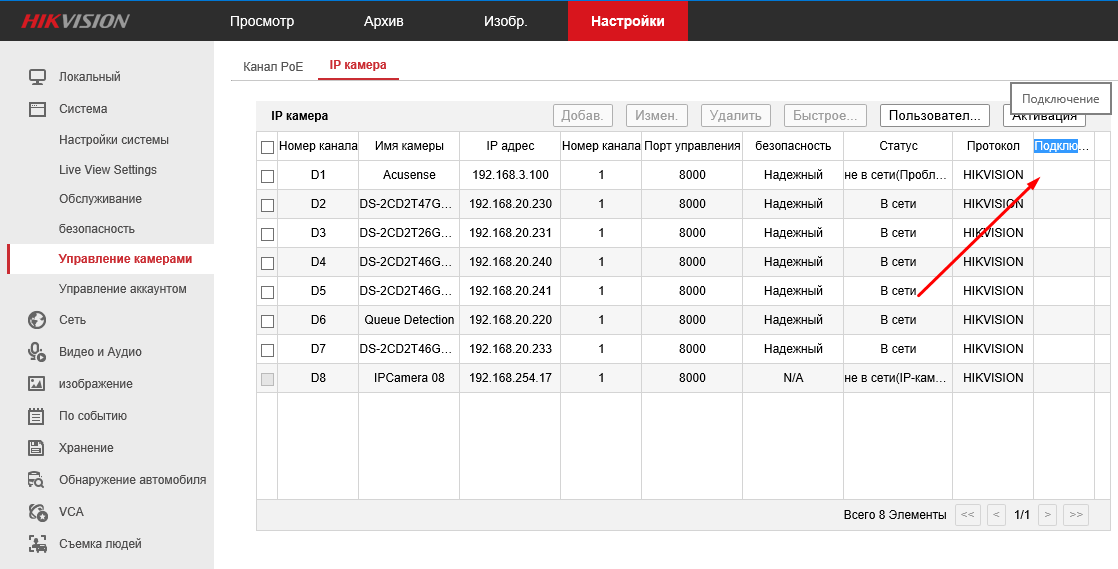1118x569 pixels.
Task: Sort by the Статус column header
Action: [897, 146]
